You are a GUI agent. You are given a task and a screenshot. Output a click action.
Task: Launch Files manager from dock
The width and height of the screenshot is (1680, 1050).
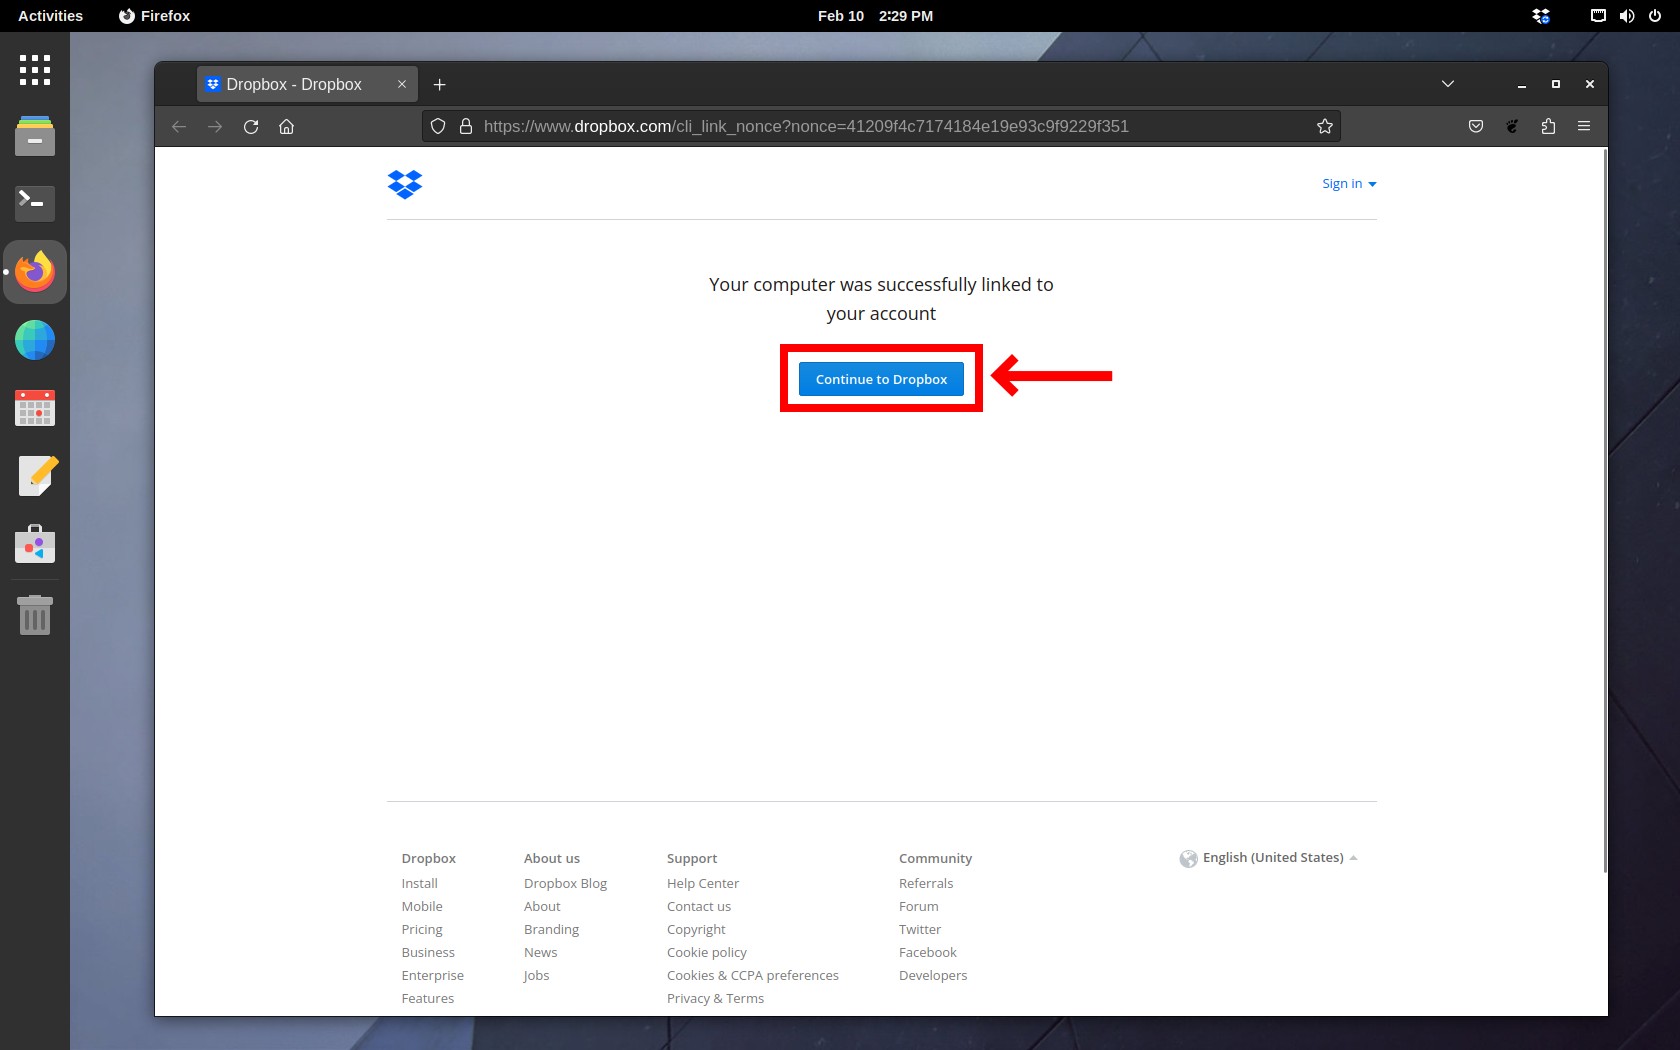tap(35, 135)
